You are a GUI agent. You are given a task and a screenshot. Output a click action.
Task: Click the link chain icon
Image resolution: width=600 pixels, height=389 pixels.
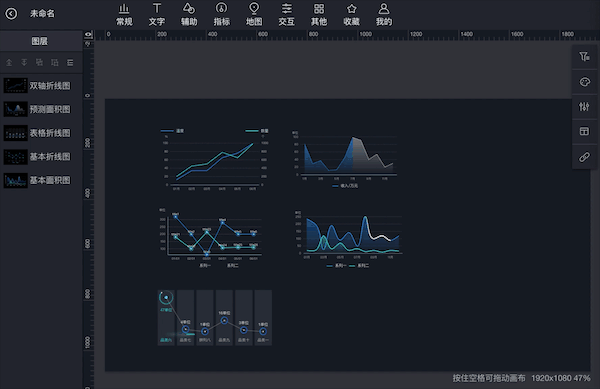coord(584,157)
